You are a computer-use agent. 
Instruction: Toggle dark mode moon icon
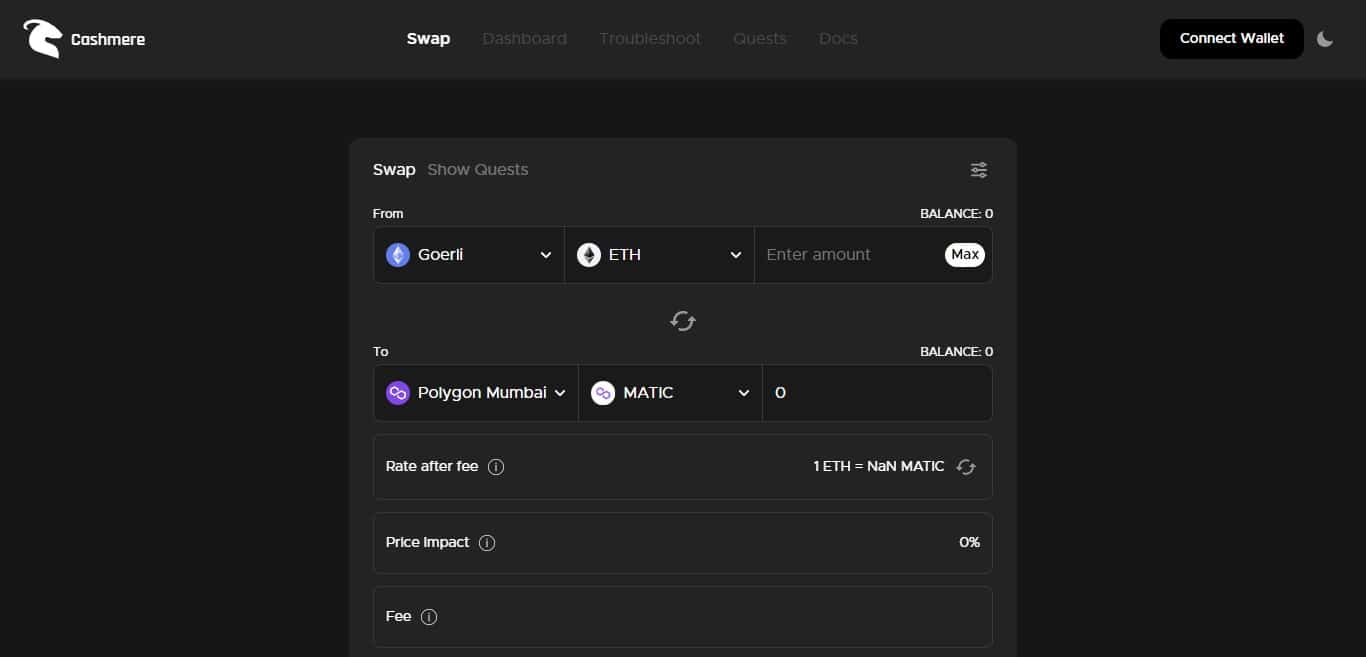pos(1325,39)
